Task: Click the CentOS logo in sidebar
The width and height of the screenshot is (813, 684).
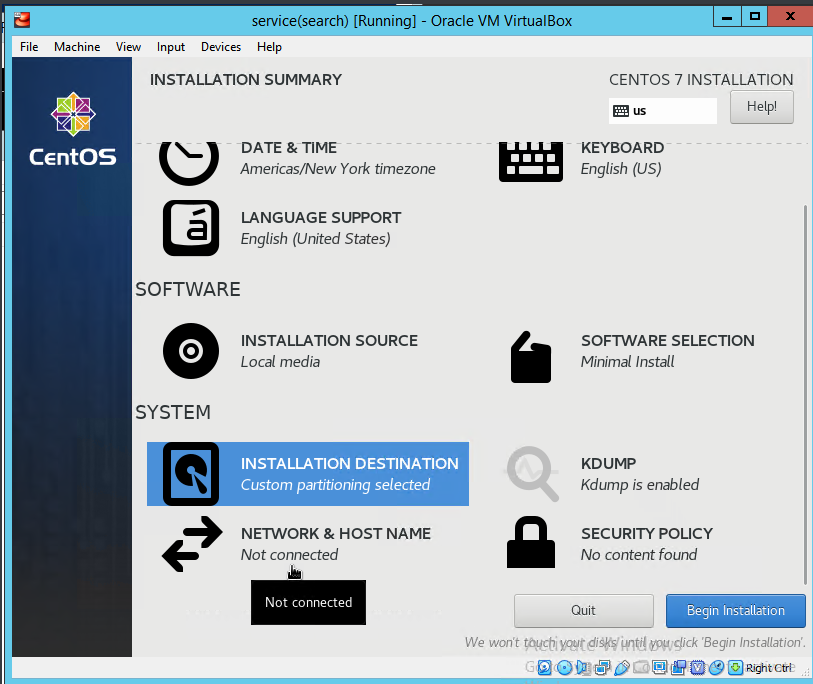Action: (x=73, y=129)
